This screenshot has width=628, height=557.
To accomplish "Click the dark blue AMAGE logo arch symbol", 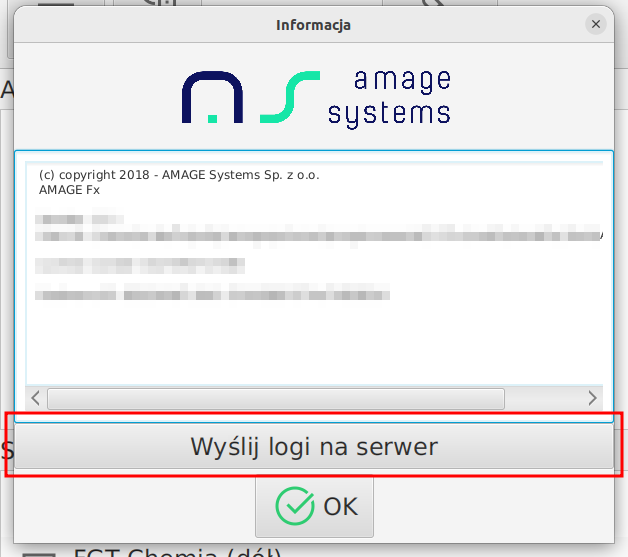I will point(211,97).
